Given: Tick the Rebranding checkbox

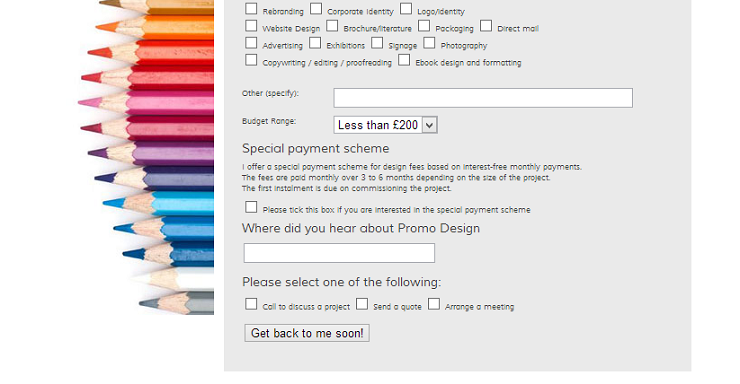Looking at the screenshot, I should click(251, 8).
